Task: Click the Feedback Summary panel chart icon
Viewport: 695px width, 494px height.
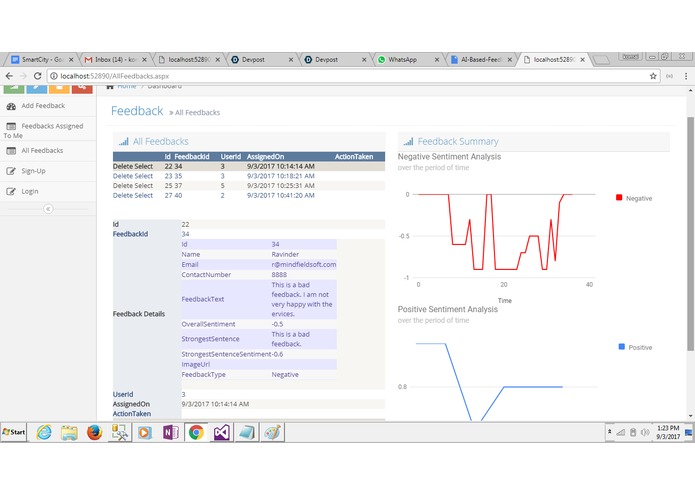Action: pos(408,142)
